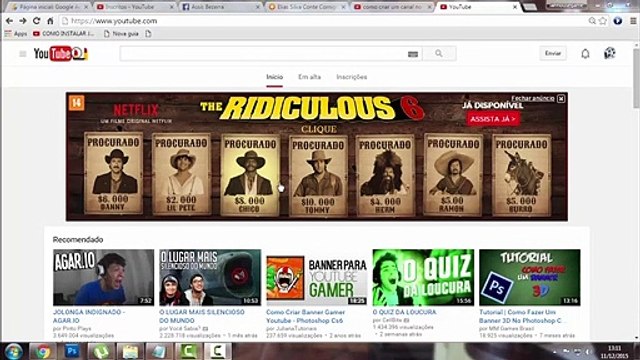Click the Herm wanted poster
The height and width of the screenshot is (360, 640).
(385, 175)
